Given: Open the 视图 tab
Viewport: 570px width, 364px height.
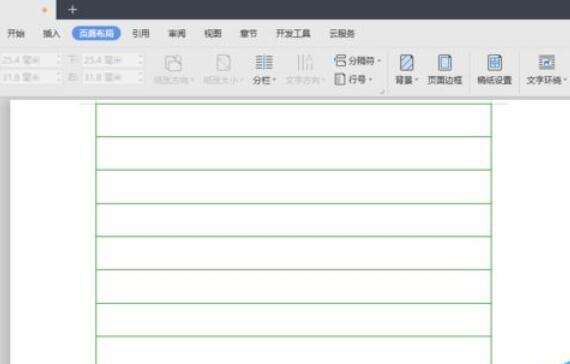Looking at the screenshot, I should pyautogui.click(x=213, y=33).
